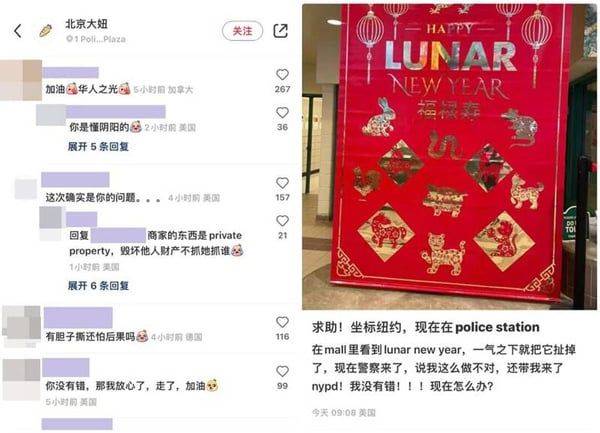Tap the 你是懂阴阳的 reply text

99,127
